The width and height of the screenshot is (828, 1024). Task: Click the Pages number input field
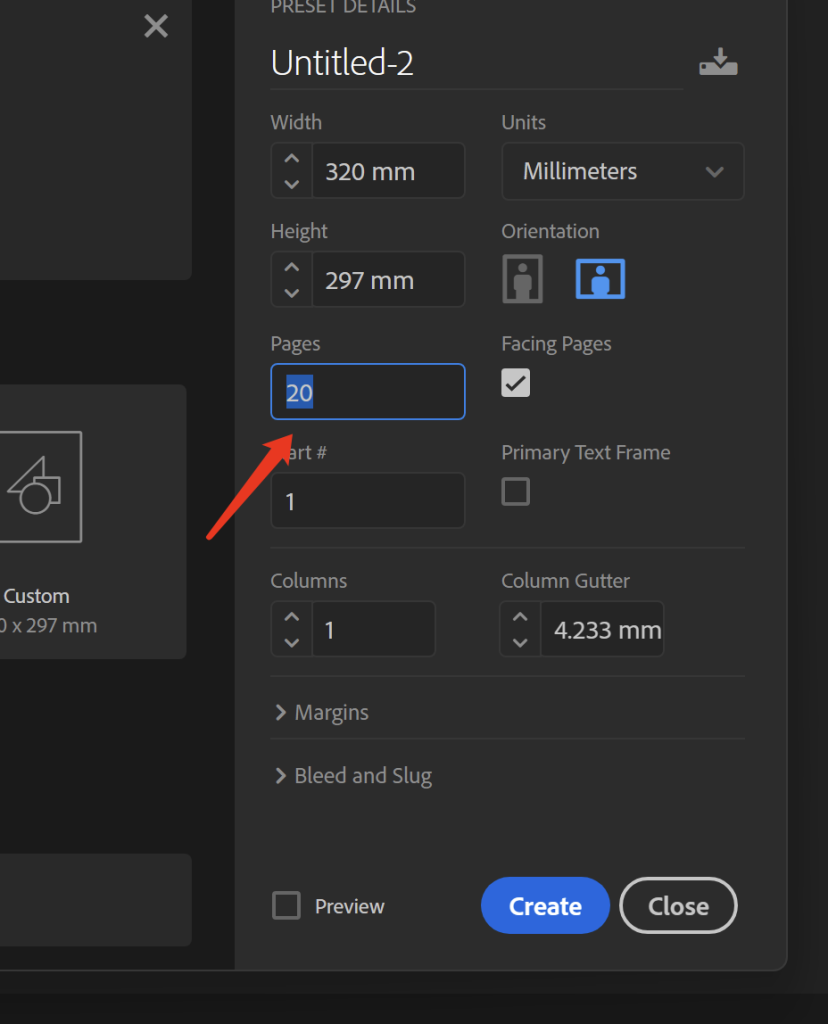click(x=368, y=392)
